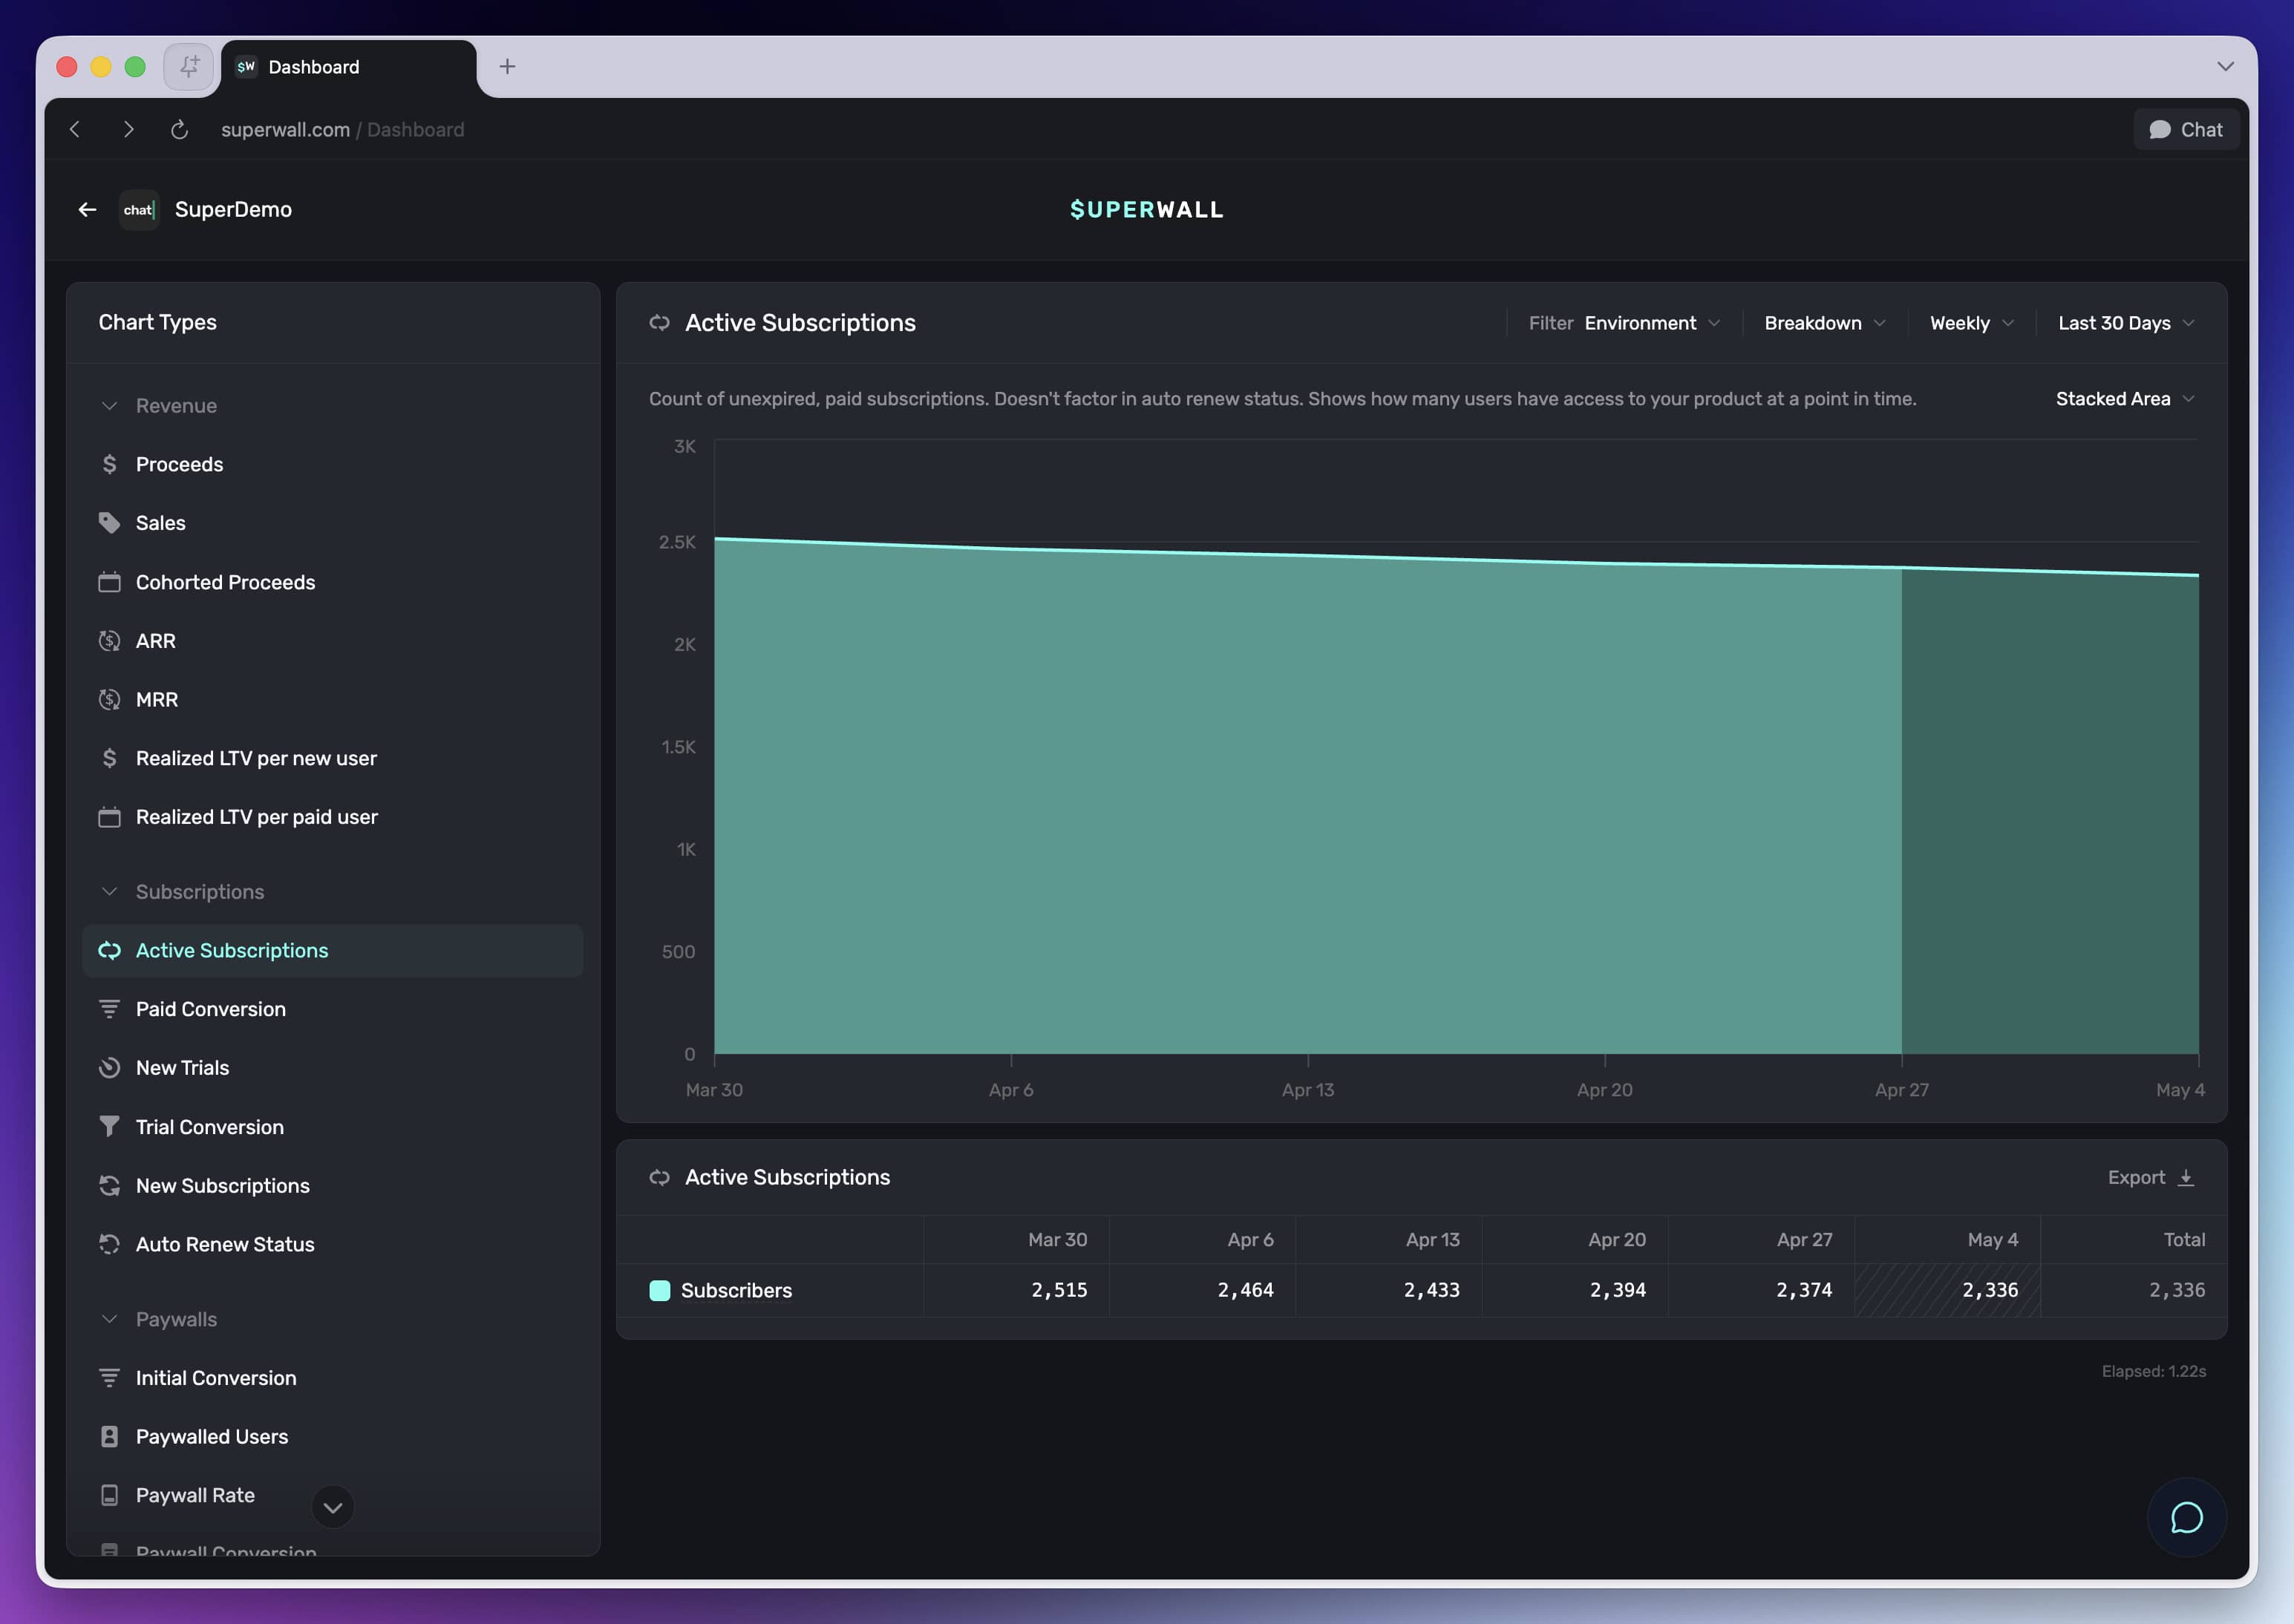Click the Apr 20 cell value 2,394
This screenshot has width=2294, height=1624.
[x=1617, y=1290]
